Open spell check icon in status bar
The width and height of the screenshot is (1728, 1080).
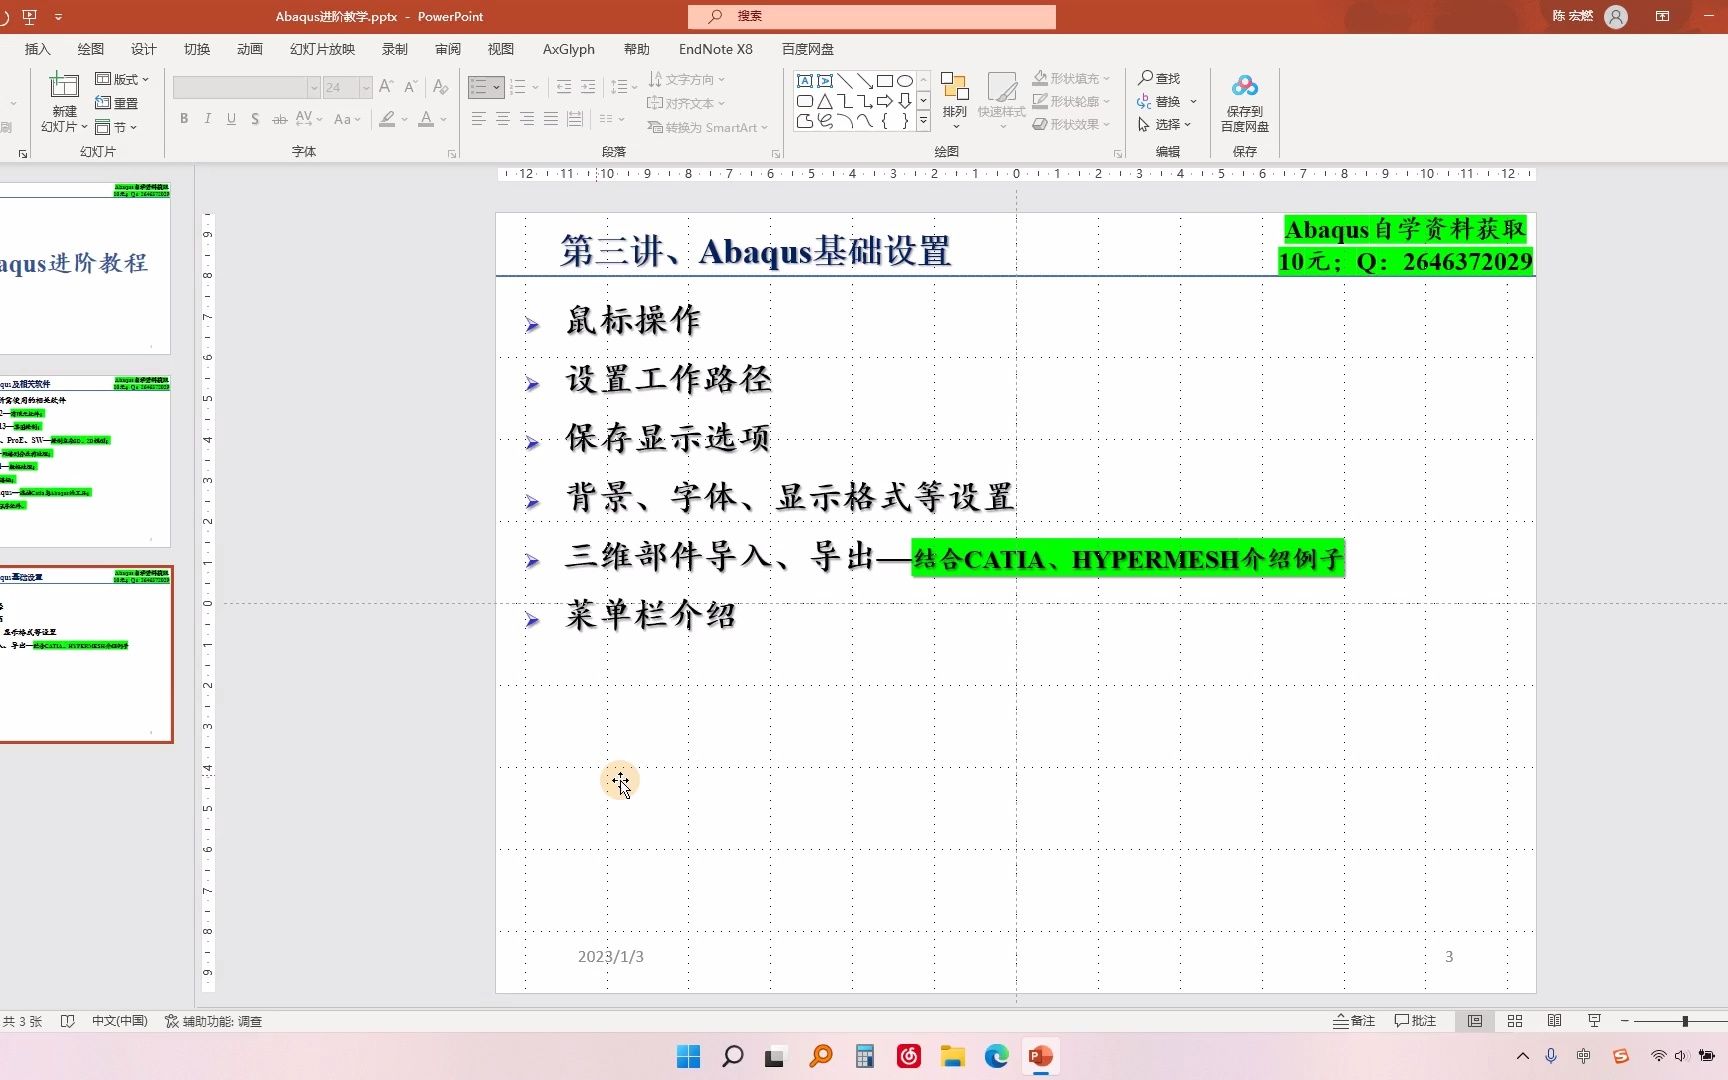tap(68, 1021)
